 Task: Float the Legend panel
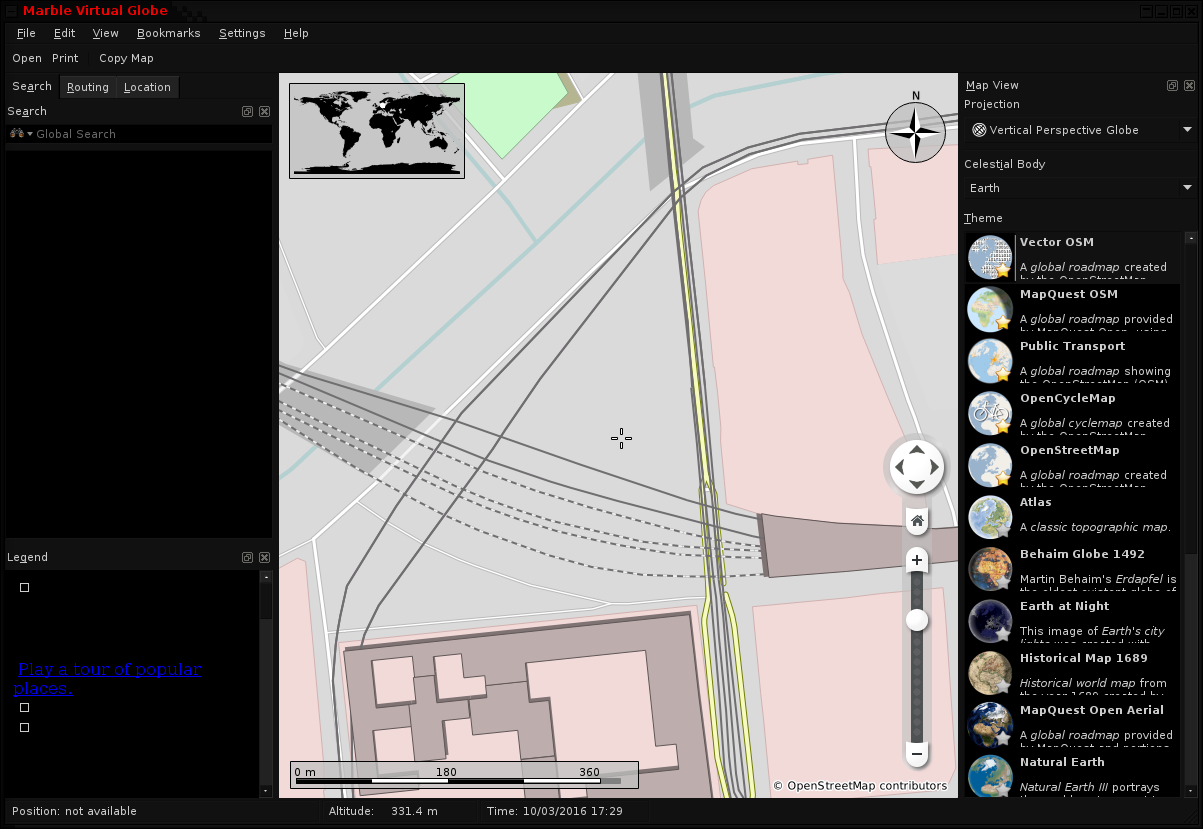(x=247, y=557)
